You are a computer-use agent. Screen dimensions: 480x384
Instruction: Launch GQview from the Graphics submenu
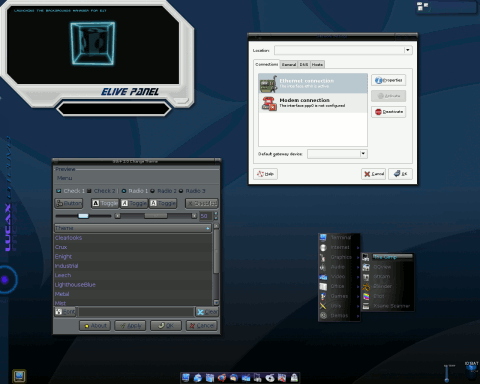(388, 267)
